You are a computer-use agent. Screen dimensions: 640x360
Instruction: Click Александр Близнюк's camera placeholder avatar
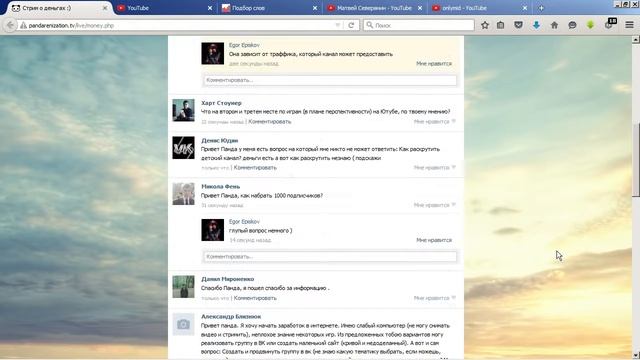coord(183,324)
